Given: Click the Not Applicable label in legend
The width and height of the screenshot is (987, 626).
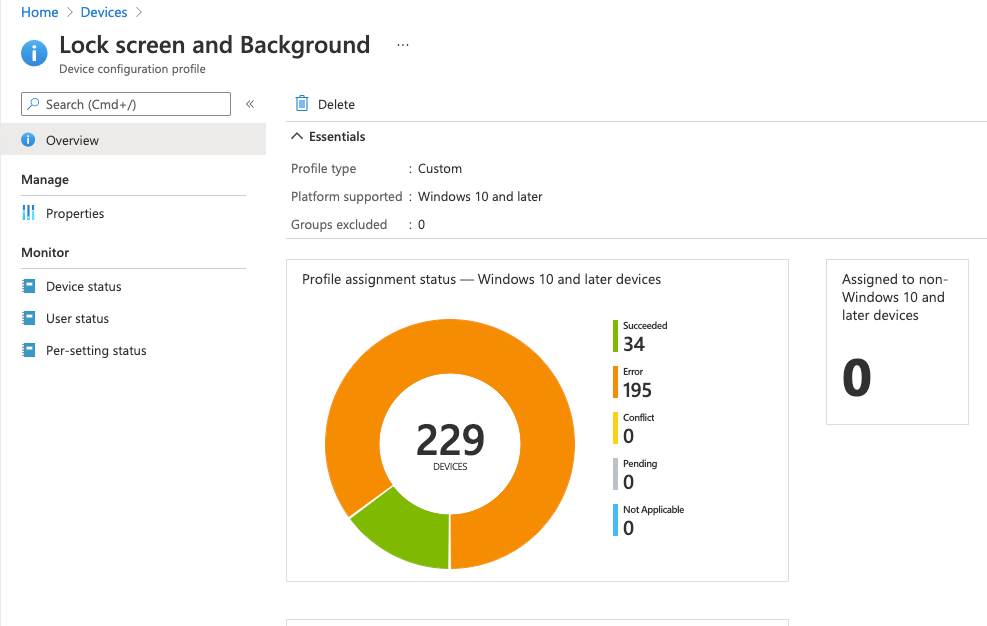Looking at the screenshot, I should point(653,509).
